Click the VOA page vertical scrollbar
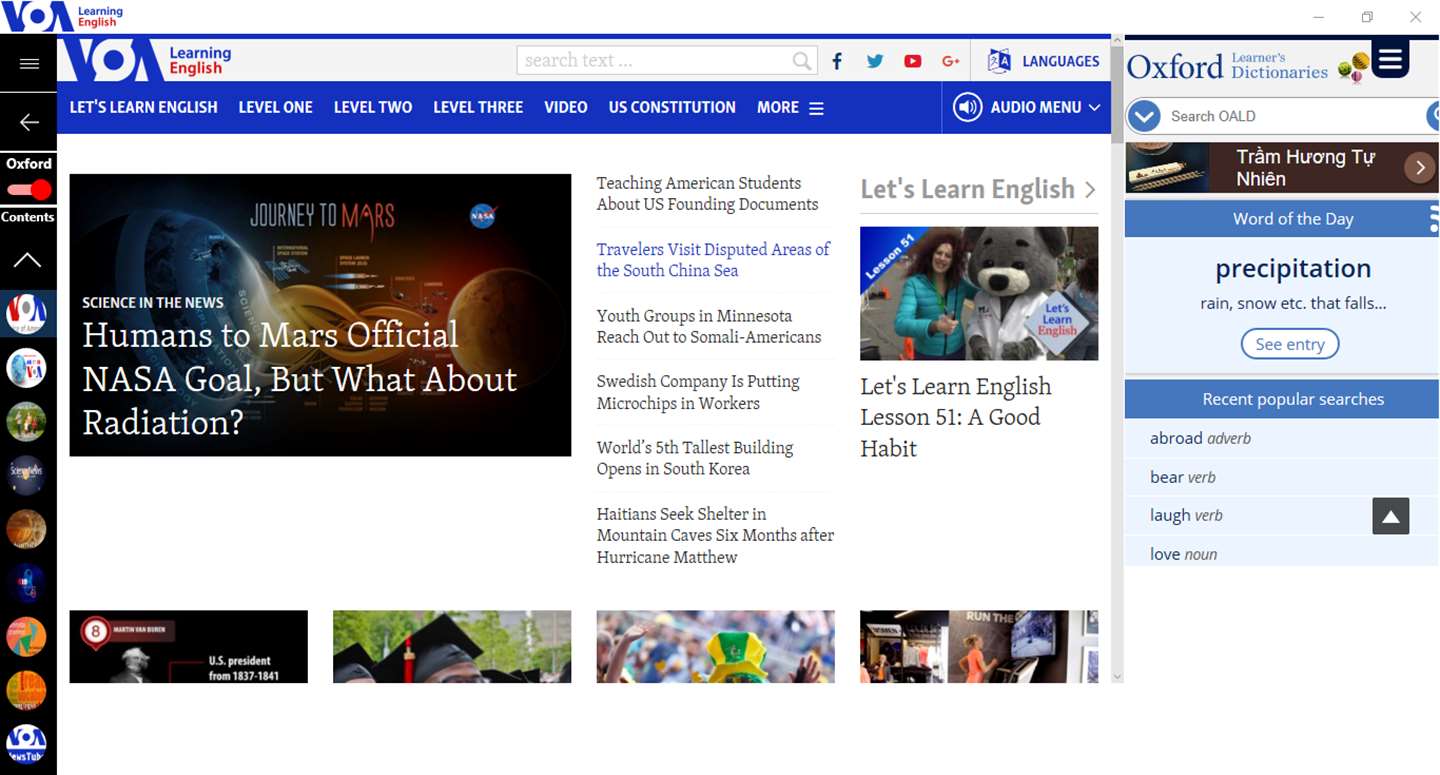This screenshot has height=775, width=1440. tap(1117, 95)
